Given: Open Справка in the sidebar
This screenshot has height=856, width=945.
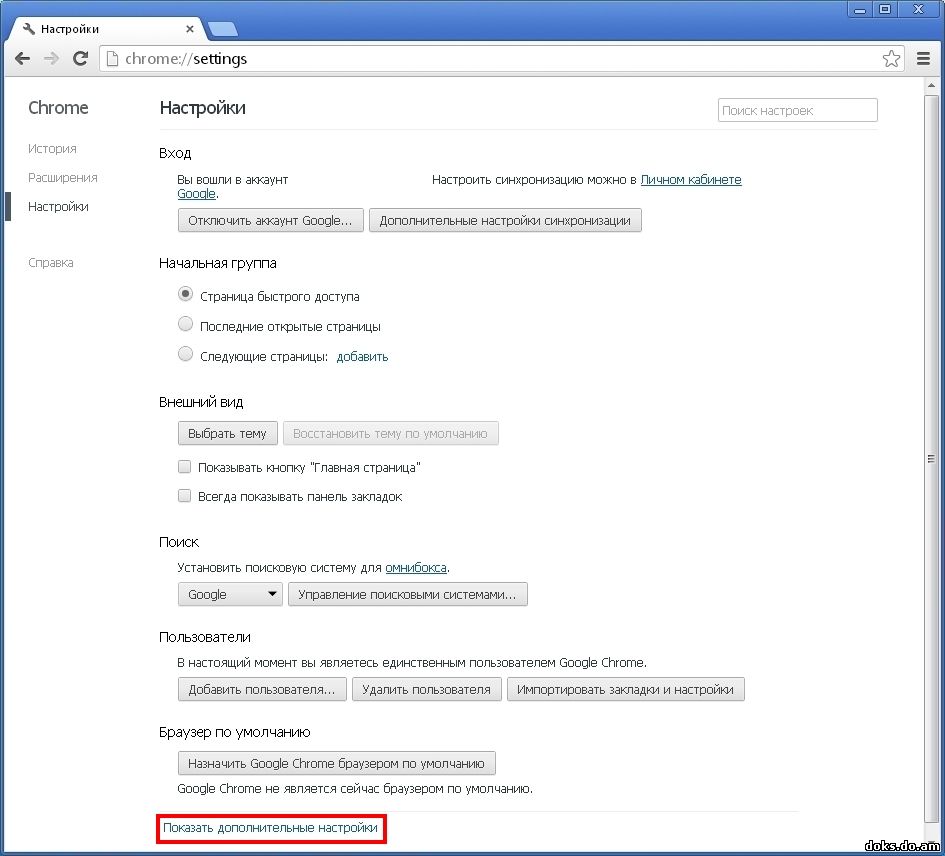Looking at the screenshot, I should click(x=51, y=262).
